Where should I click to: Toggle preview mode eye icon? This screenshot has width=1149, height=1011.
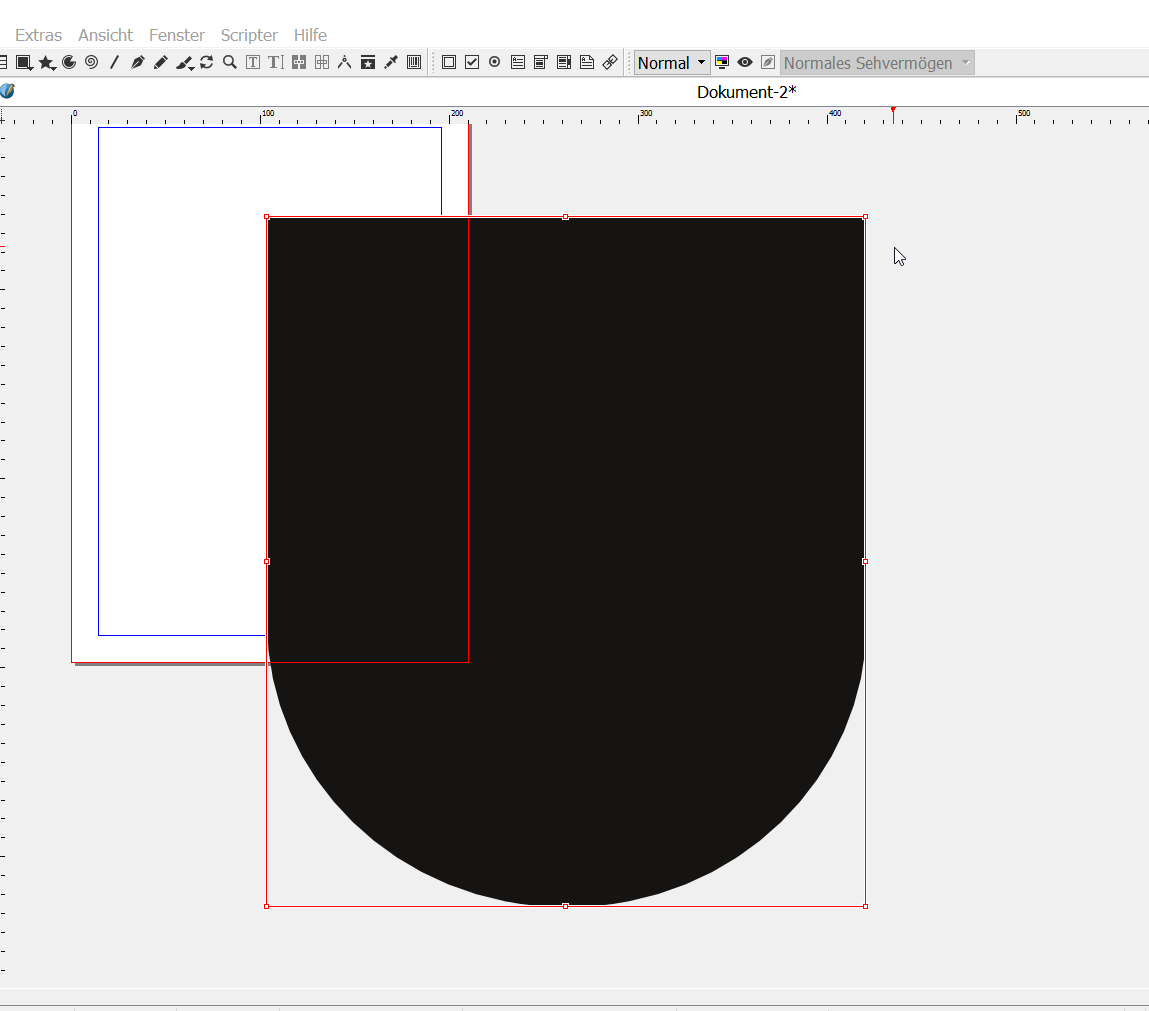pyautogui.click(x=745, y=62)
